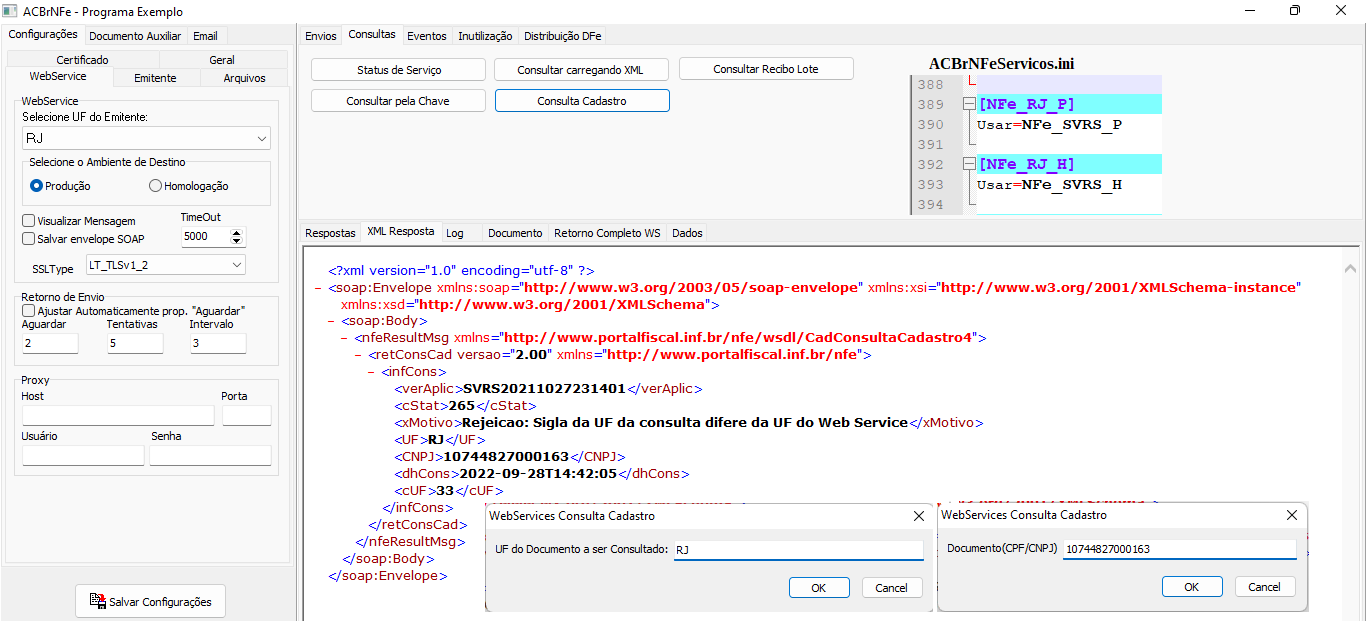Close the Documento Consulta Cadastro dialog
1366x621 pixels.
pyautogui.click(x=1292, y=515)
